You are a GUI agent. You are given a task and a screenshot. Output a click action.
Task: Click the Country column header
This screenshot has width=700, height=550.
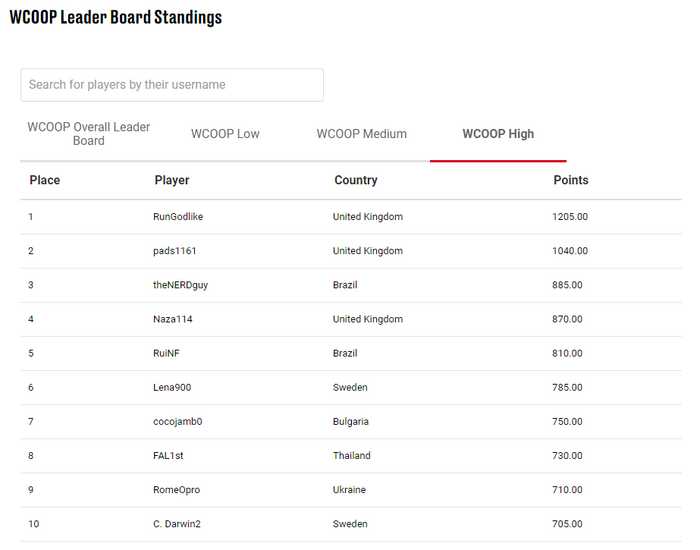point(356,180)
